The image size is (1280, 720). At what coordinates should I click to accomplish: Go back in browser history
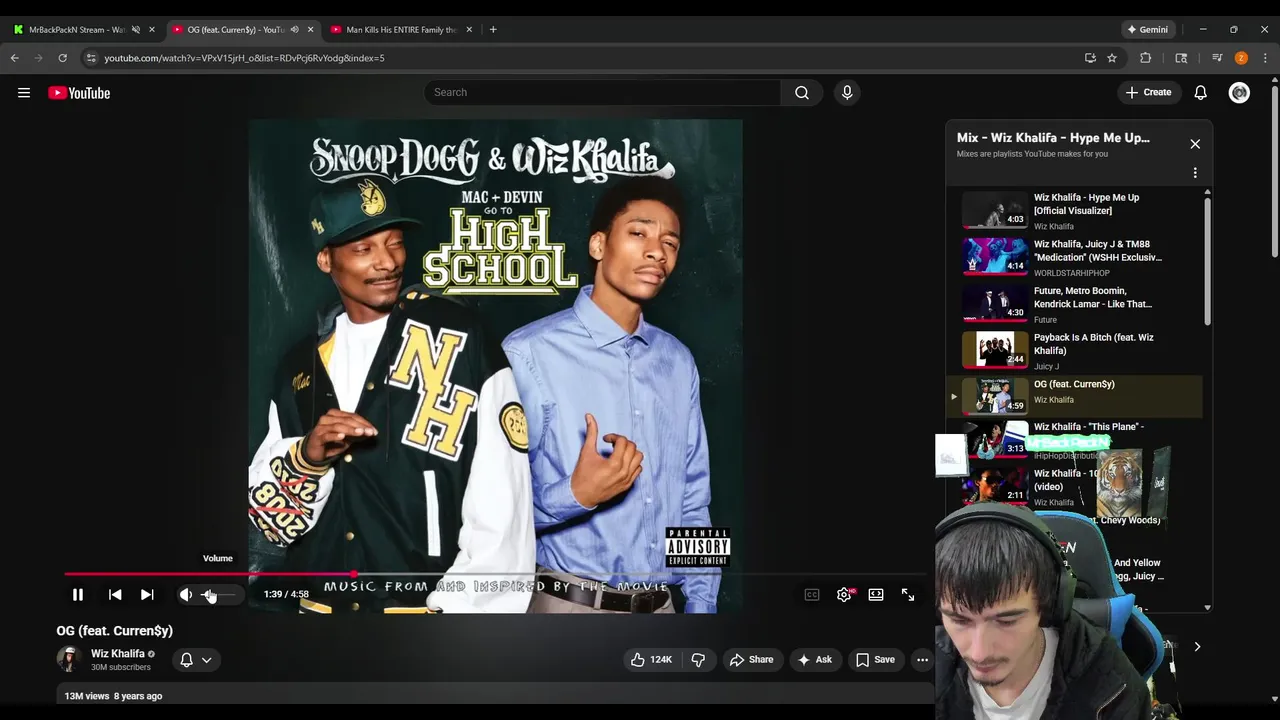(15, 58)
